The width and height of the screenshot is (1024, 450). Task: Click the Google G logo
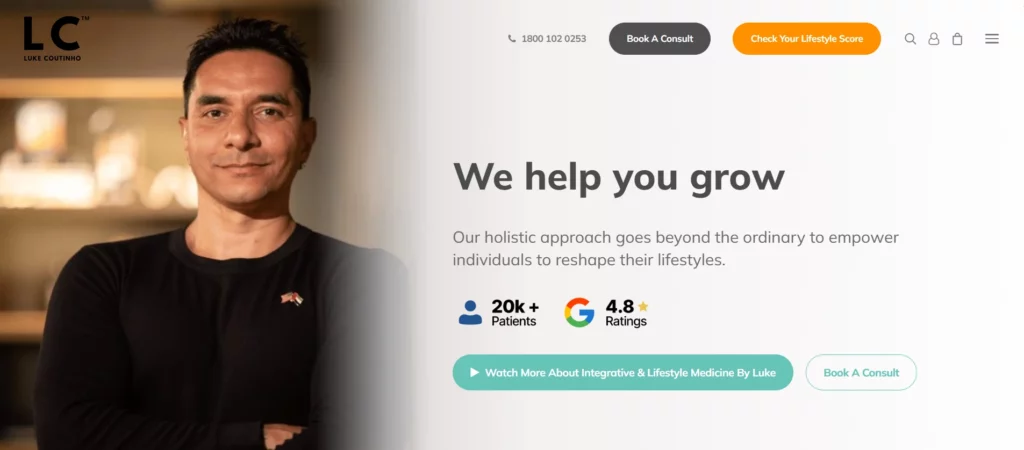579,312
